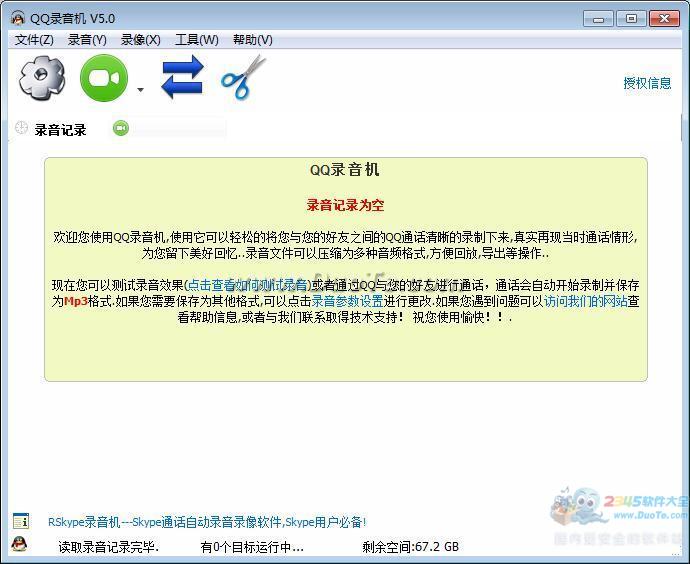
Task: Open the scissors audio cut tool
Action: [x=243, y=77]
